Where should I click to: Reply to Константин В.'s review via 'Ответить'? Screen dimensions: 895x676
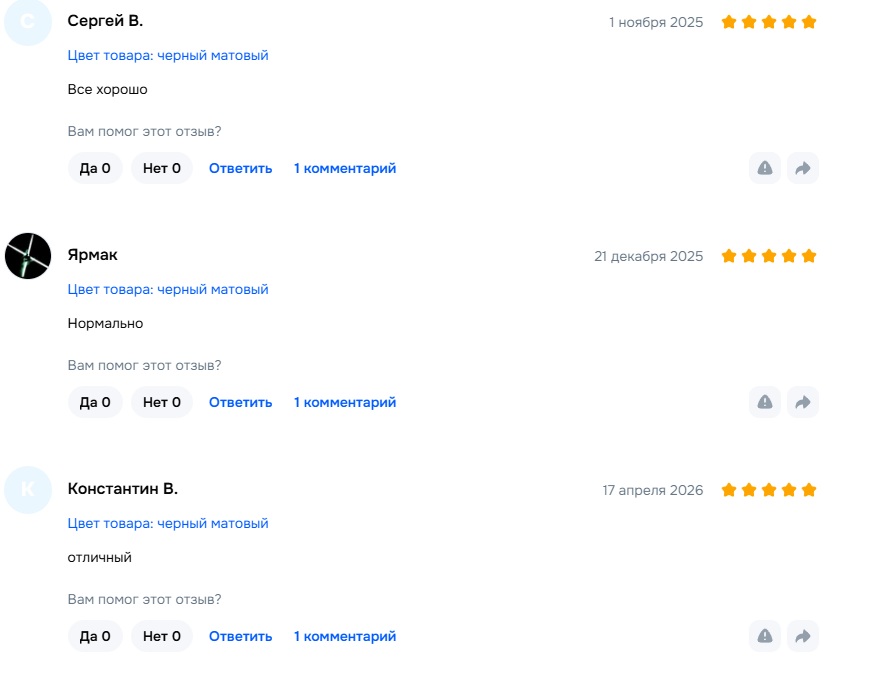click(x=240, y=636)
